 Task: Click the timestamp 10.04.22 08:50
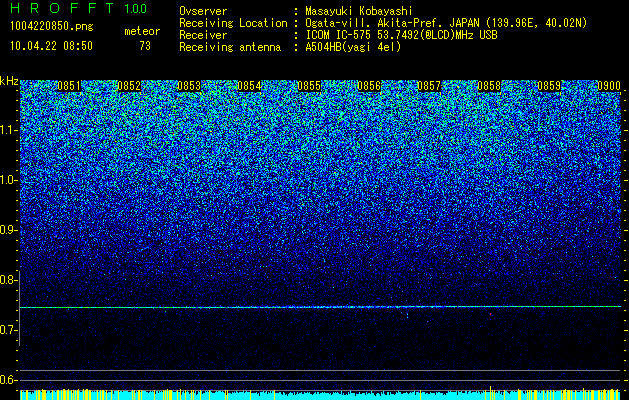pyautogui.click(x=51, y=46)
